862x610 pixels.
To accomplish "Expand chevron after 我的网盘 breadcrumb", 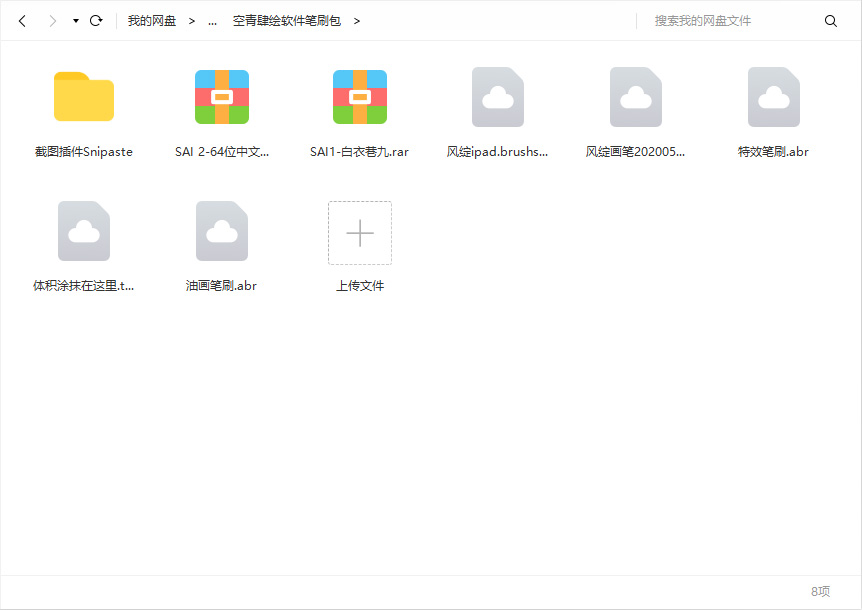I will pyautogui.click(x=192, y=21).
